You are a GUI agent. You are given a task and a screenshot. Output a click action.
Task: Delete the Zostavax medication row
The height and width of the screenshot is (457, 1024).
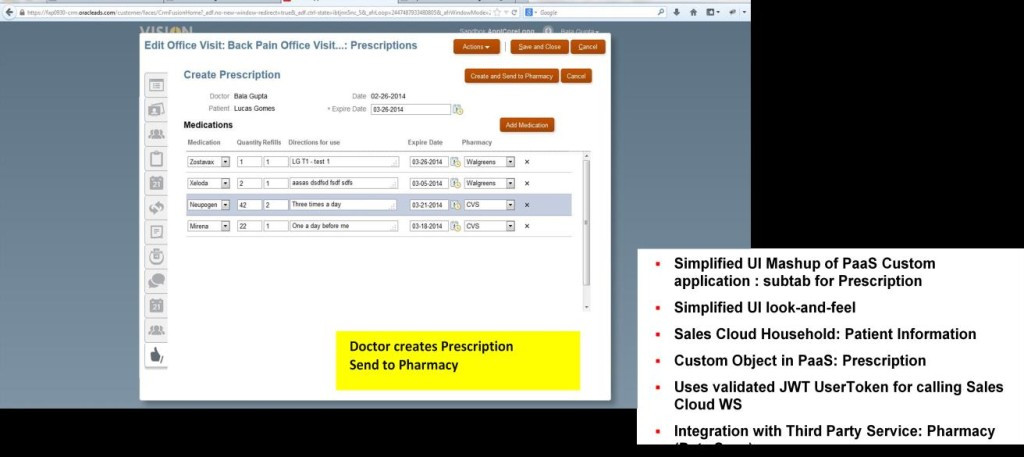(527, 162)
